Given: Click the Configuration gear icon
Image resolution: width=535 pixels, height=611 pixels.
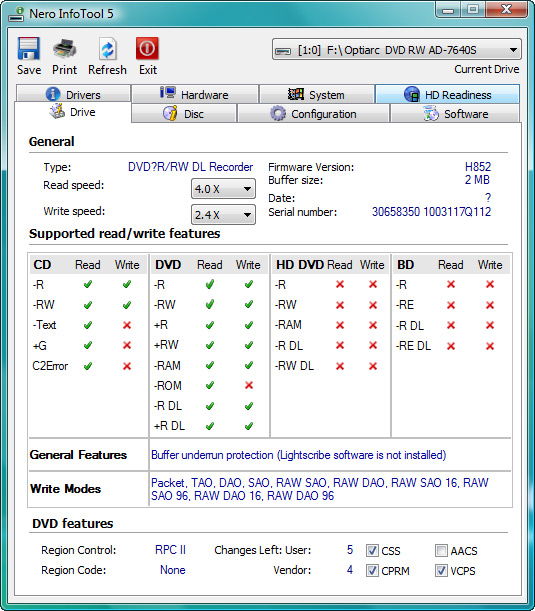Looking at the screenshot, I should click(x=277, y=113).
